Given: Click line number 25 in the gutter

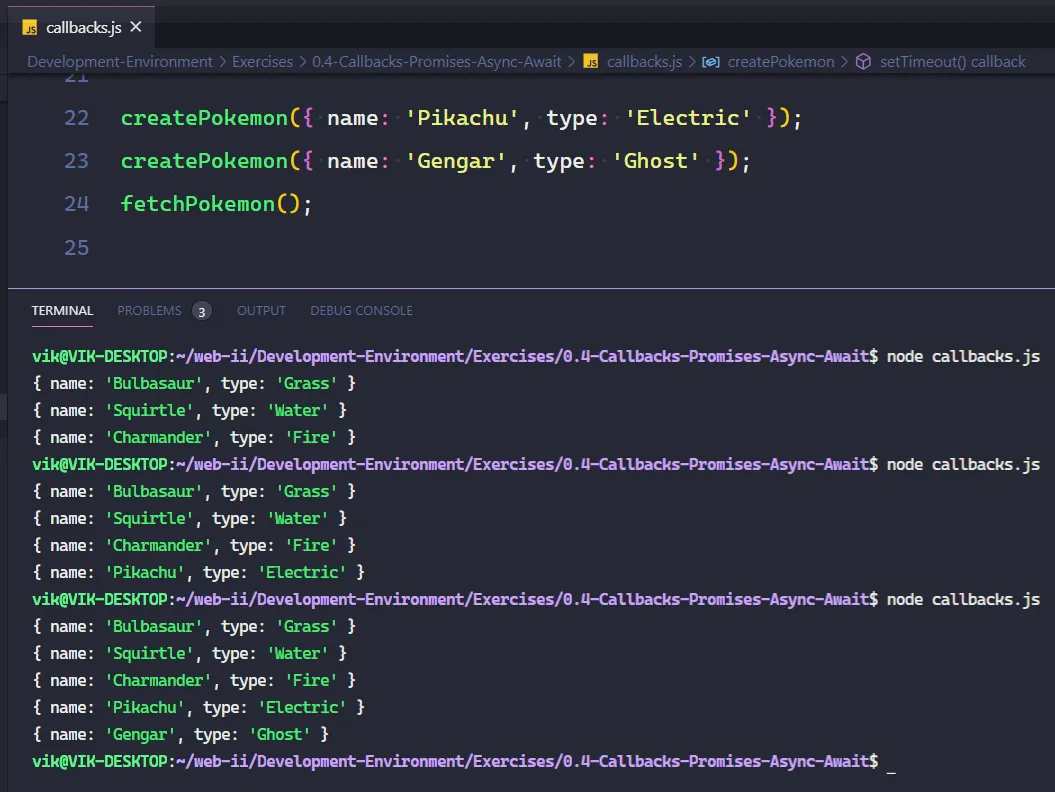Looking at the screenshot, I should 77,248.
